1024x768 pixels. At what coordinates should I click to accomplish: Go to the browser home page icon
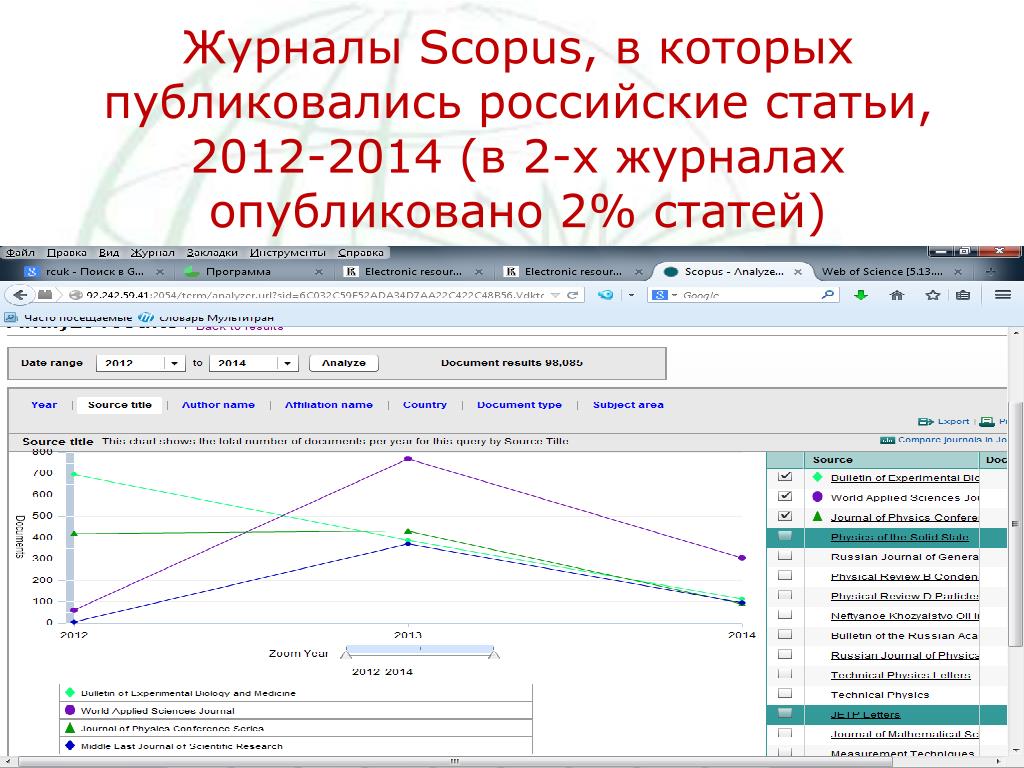pos(897,295)
